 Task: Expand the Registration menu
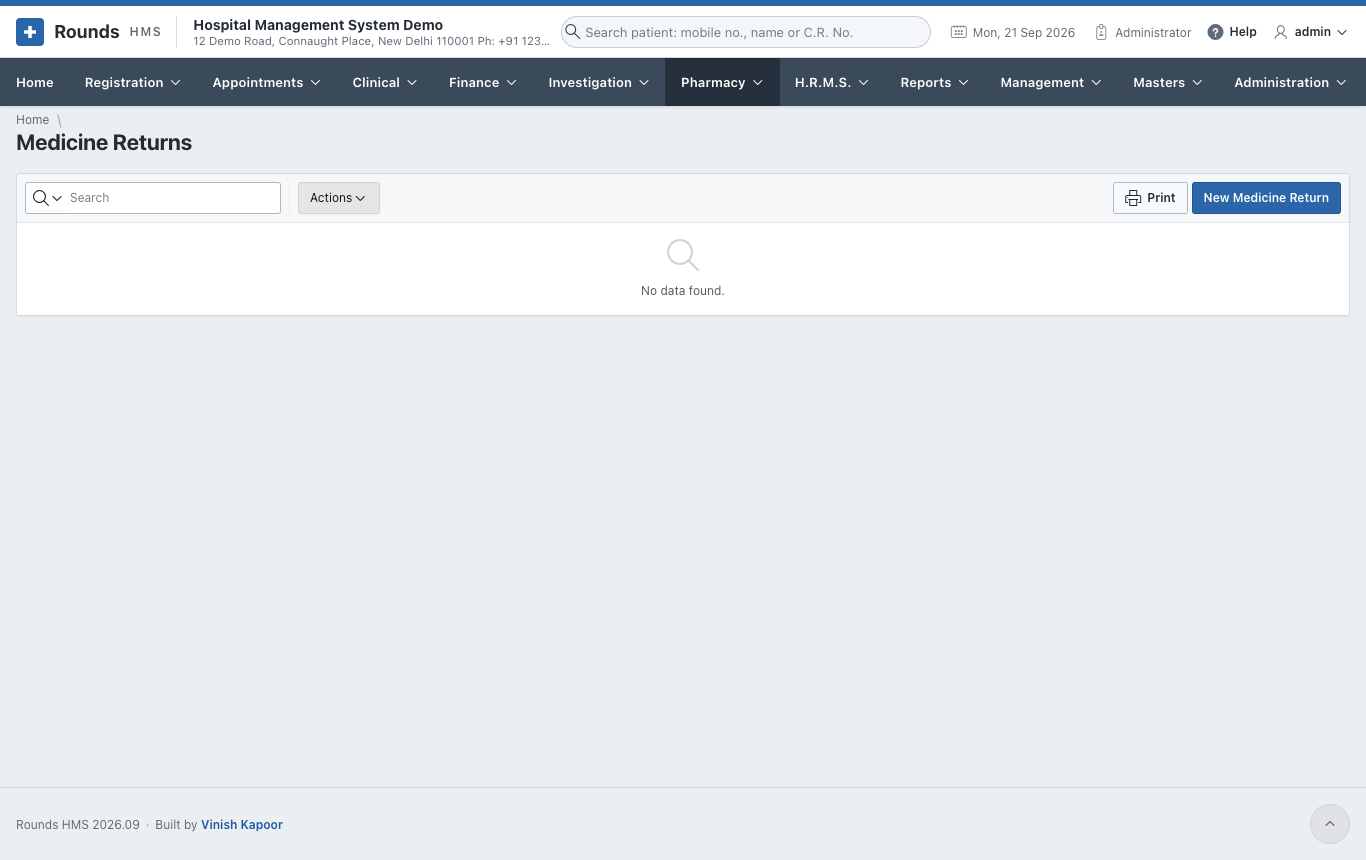coord(133,82)
